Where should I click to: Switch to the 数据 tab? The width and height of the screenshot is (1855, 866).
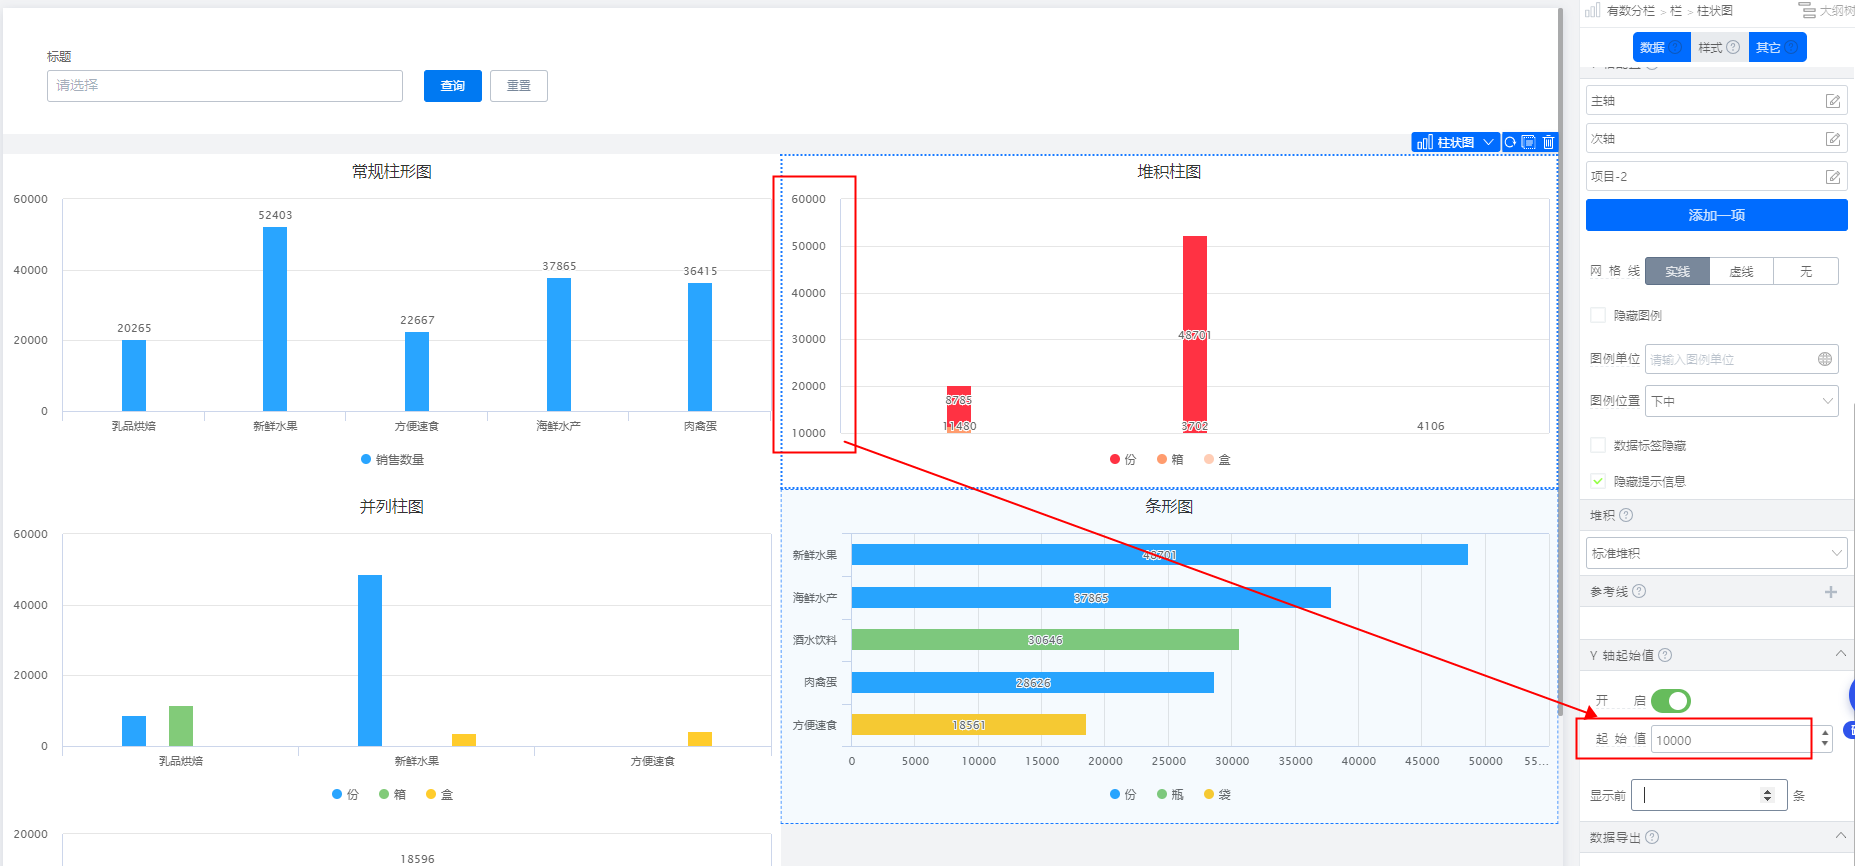click(1661, 47)
